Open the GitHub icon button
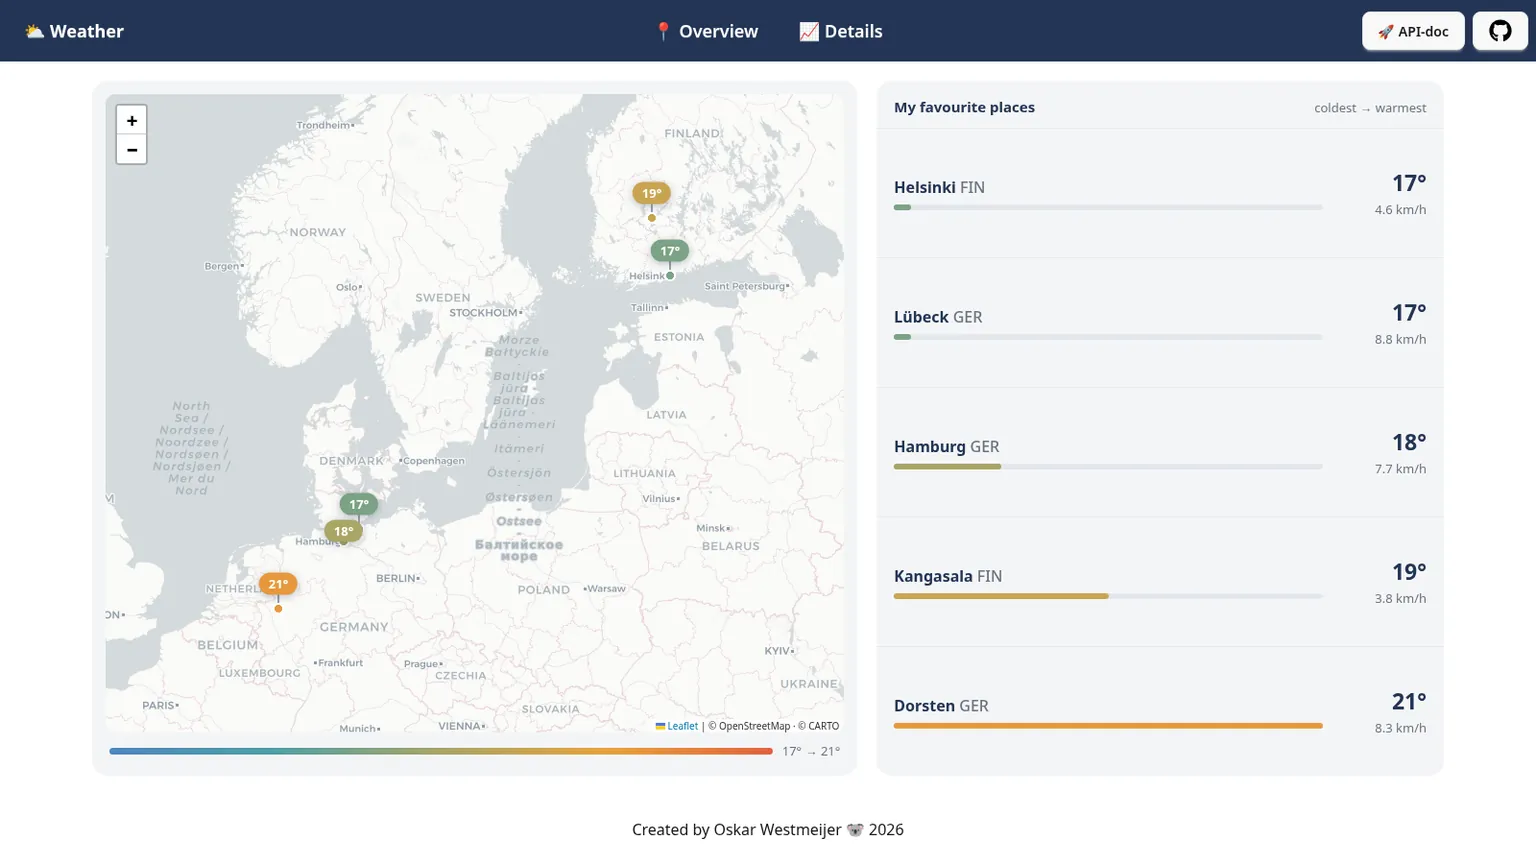 point(1500,31)
